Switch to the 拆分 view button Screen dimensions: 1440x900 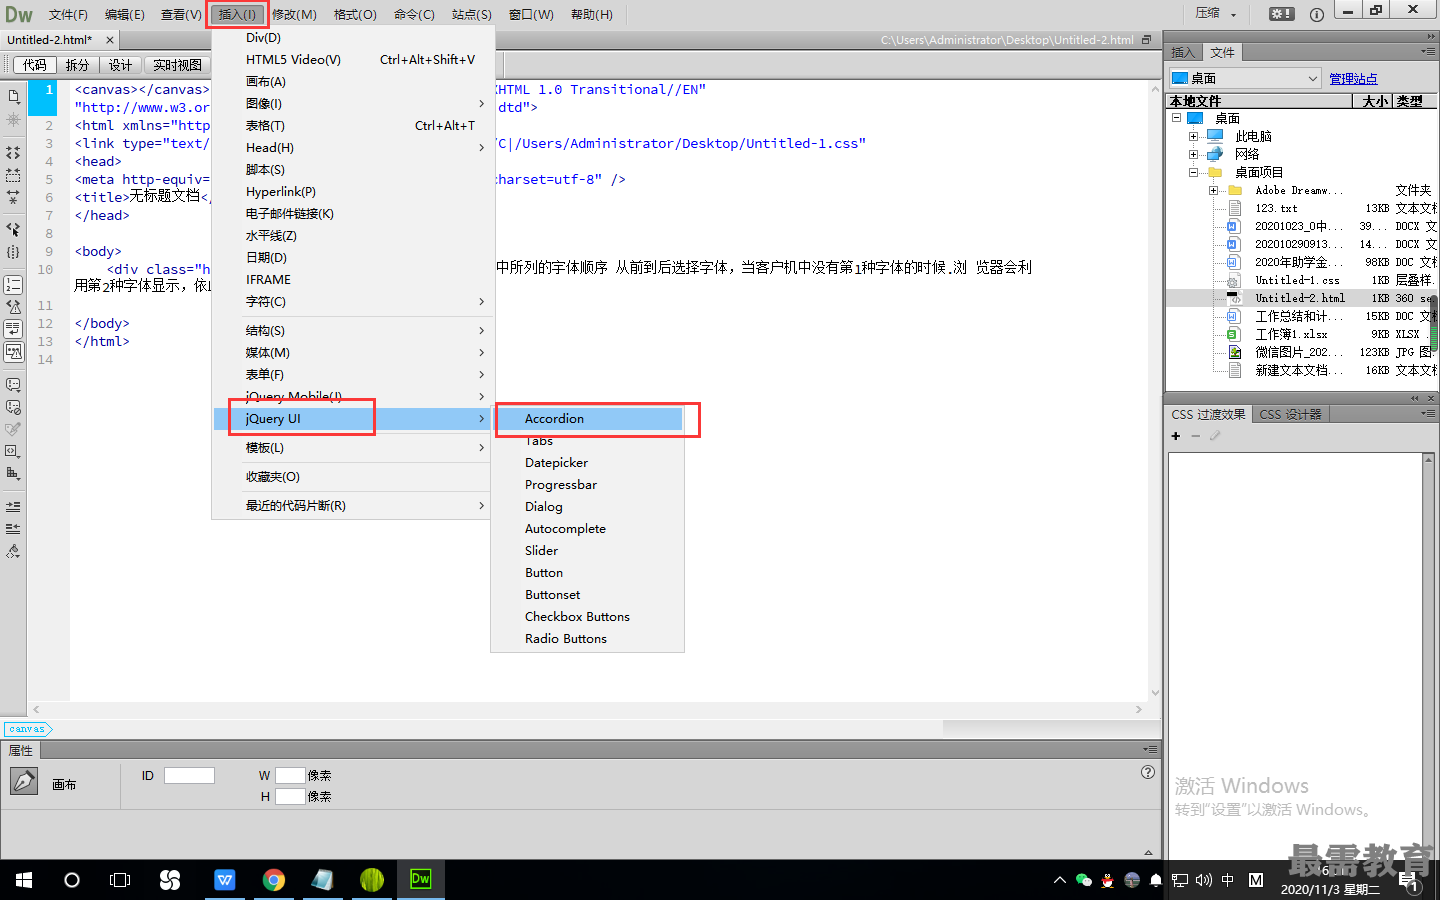click(x=77, y=65)
